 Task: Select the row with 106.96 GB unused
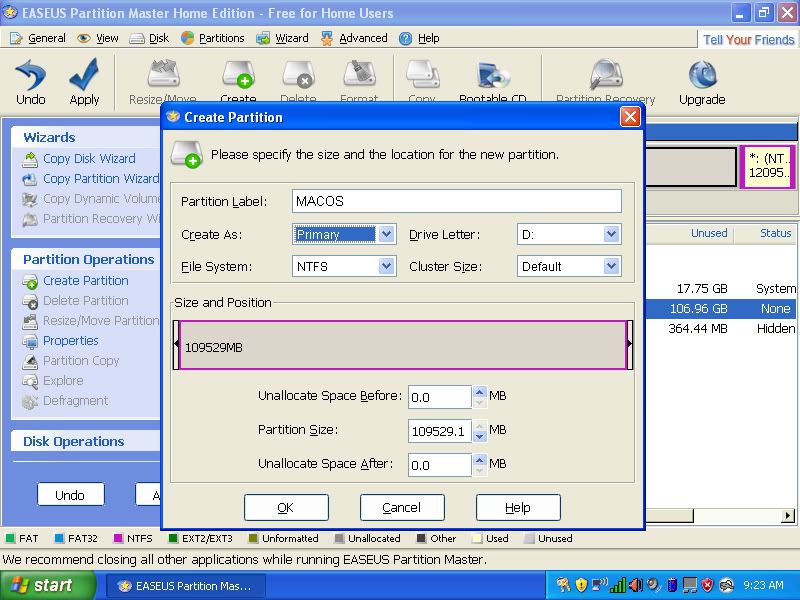tap(721, 309)
